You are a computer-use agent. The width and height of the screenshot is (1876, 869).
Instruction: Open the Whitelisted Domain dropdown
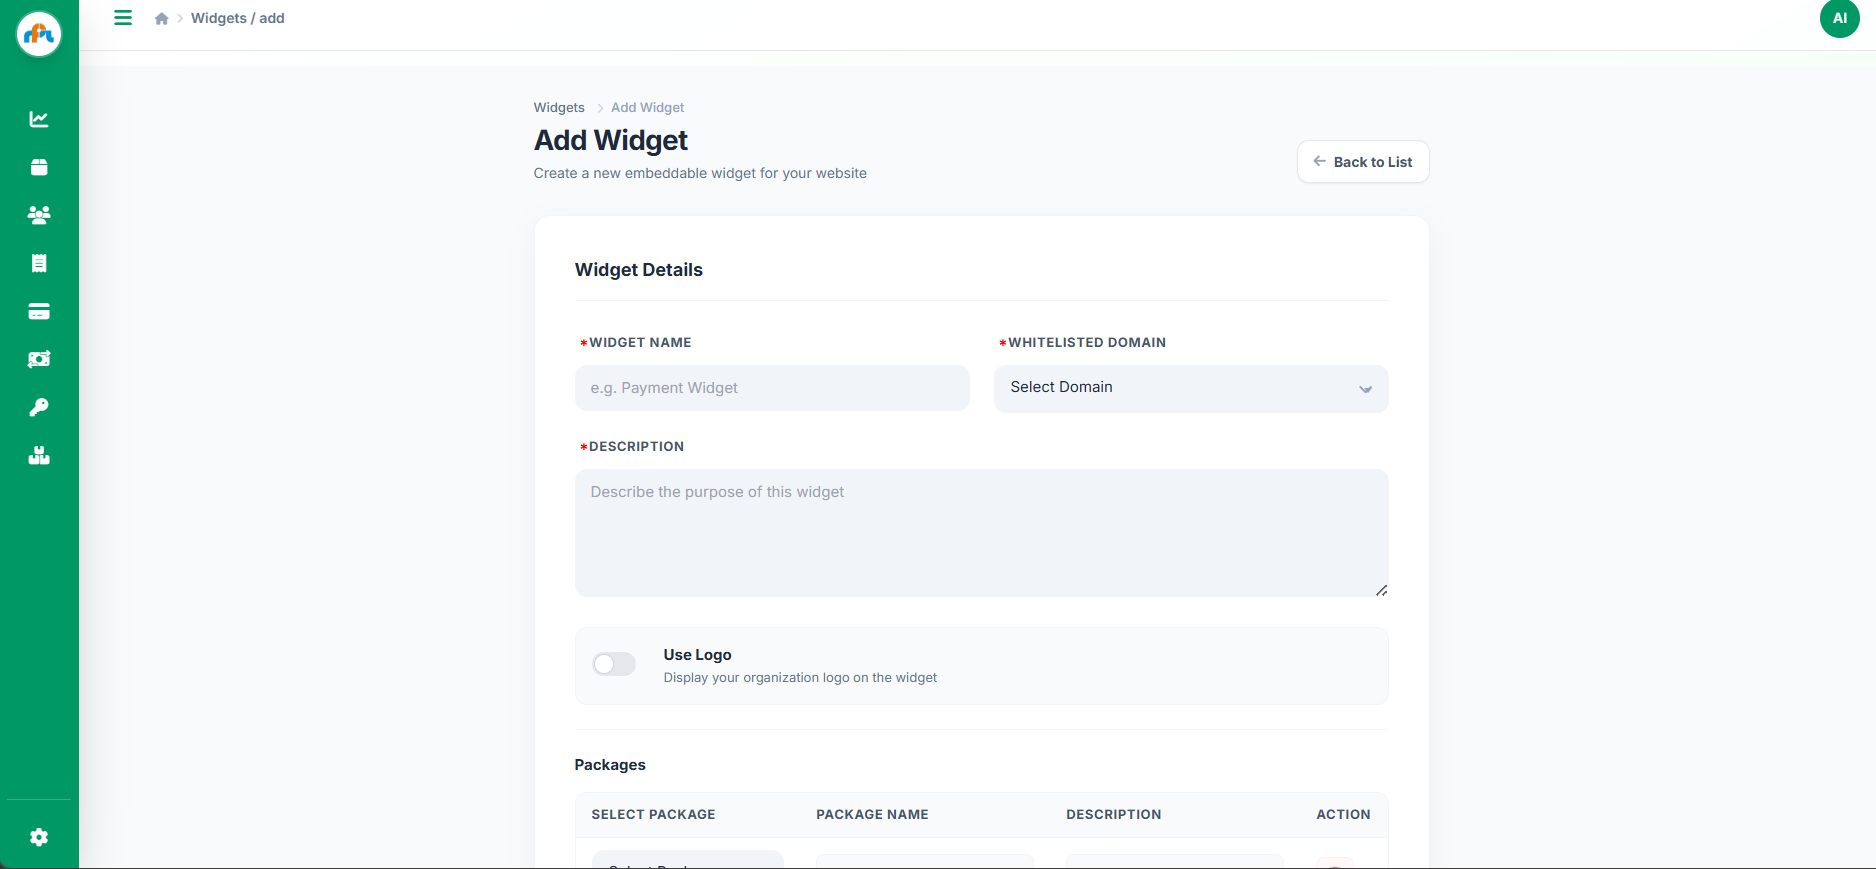(1190, 388)
